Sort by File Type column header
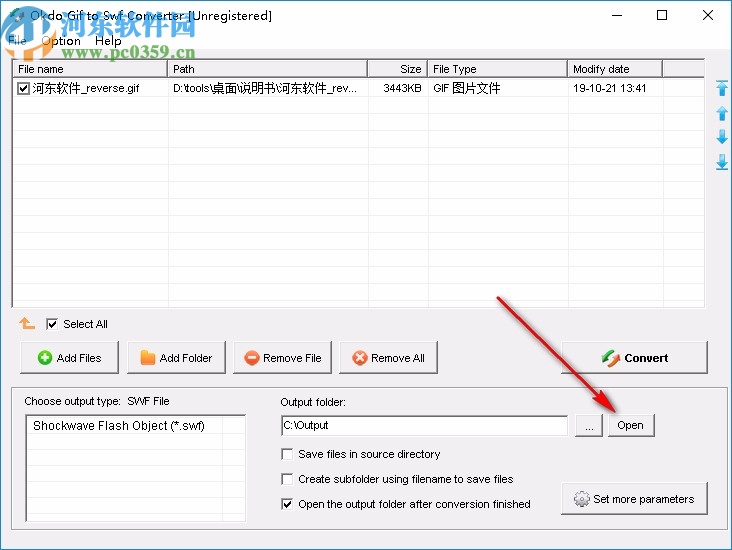Screen dimensions: 732x550 tap(497, 69)
